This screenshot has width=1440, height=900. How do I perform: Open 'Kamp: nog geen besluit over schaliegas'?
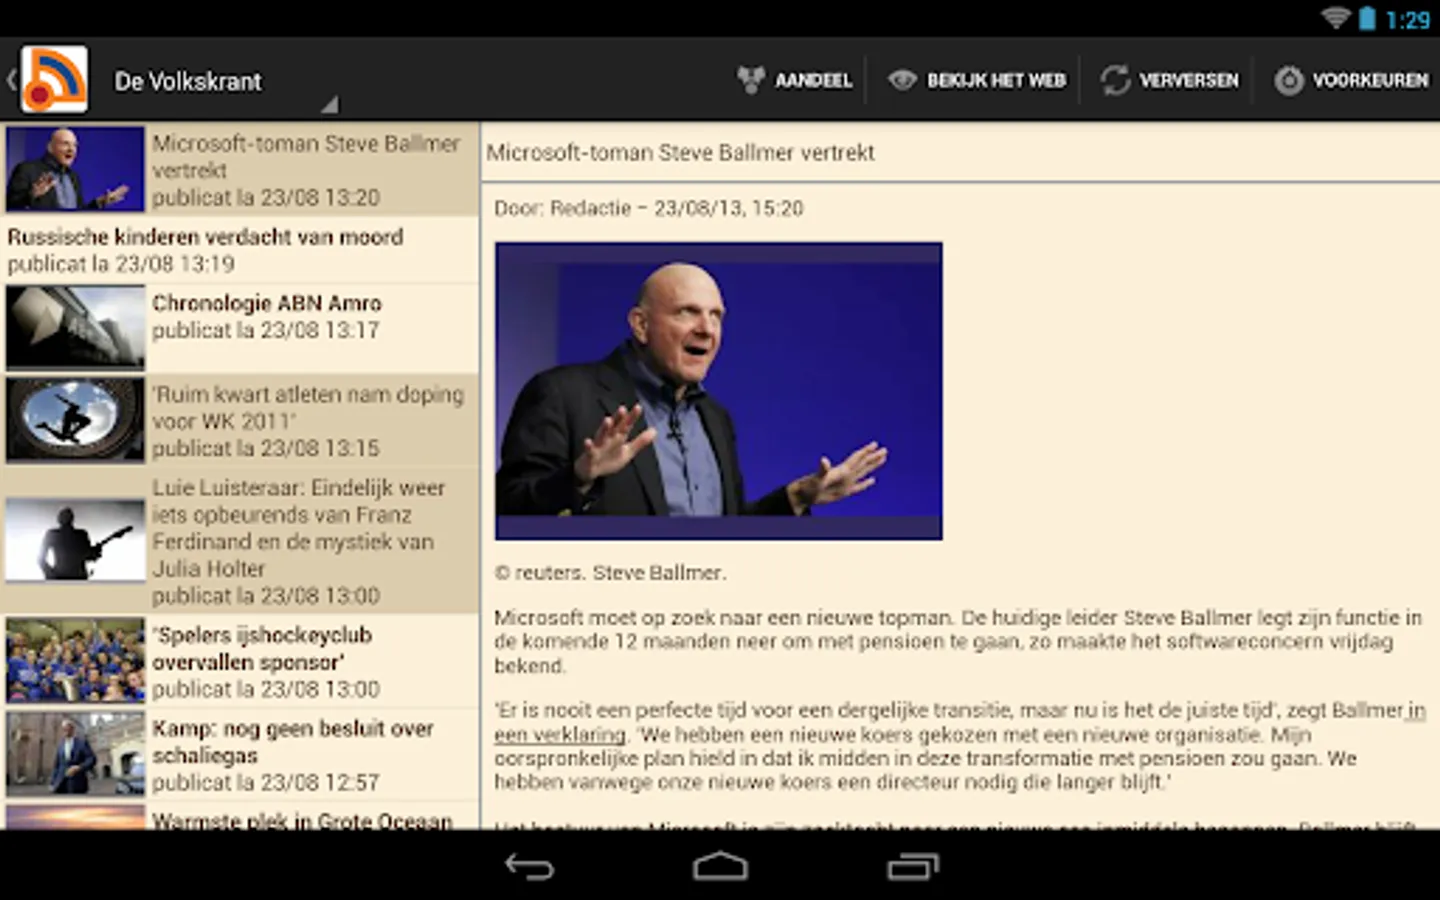pyautogui.click(x=240, y=754)
